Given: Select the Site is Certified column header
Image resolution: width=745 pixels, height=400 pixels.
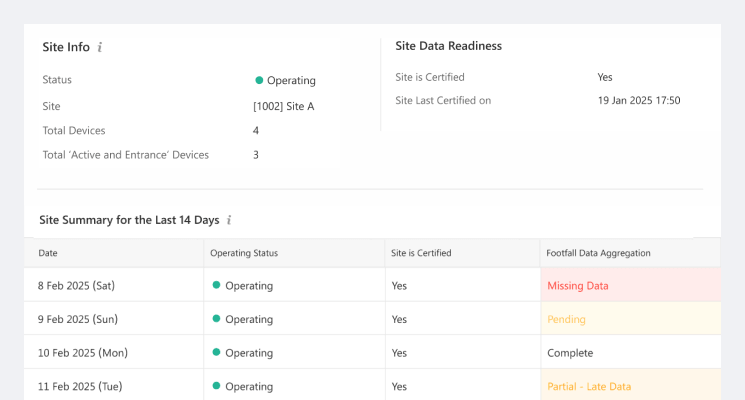Looking at the screenshot, I should pyautogui.click(x=421, y=253).
